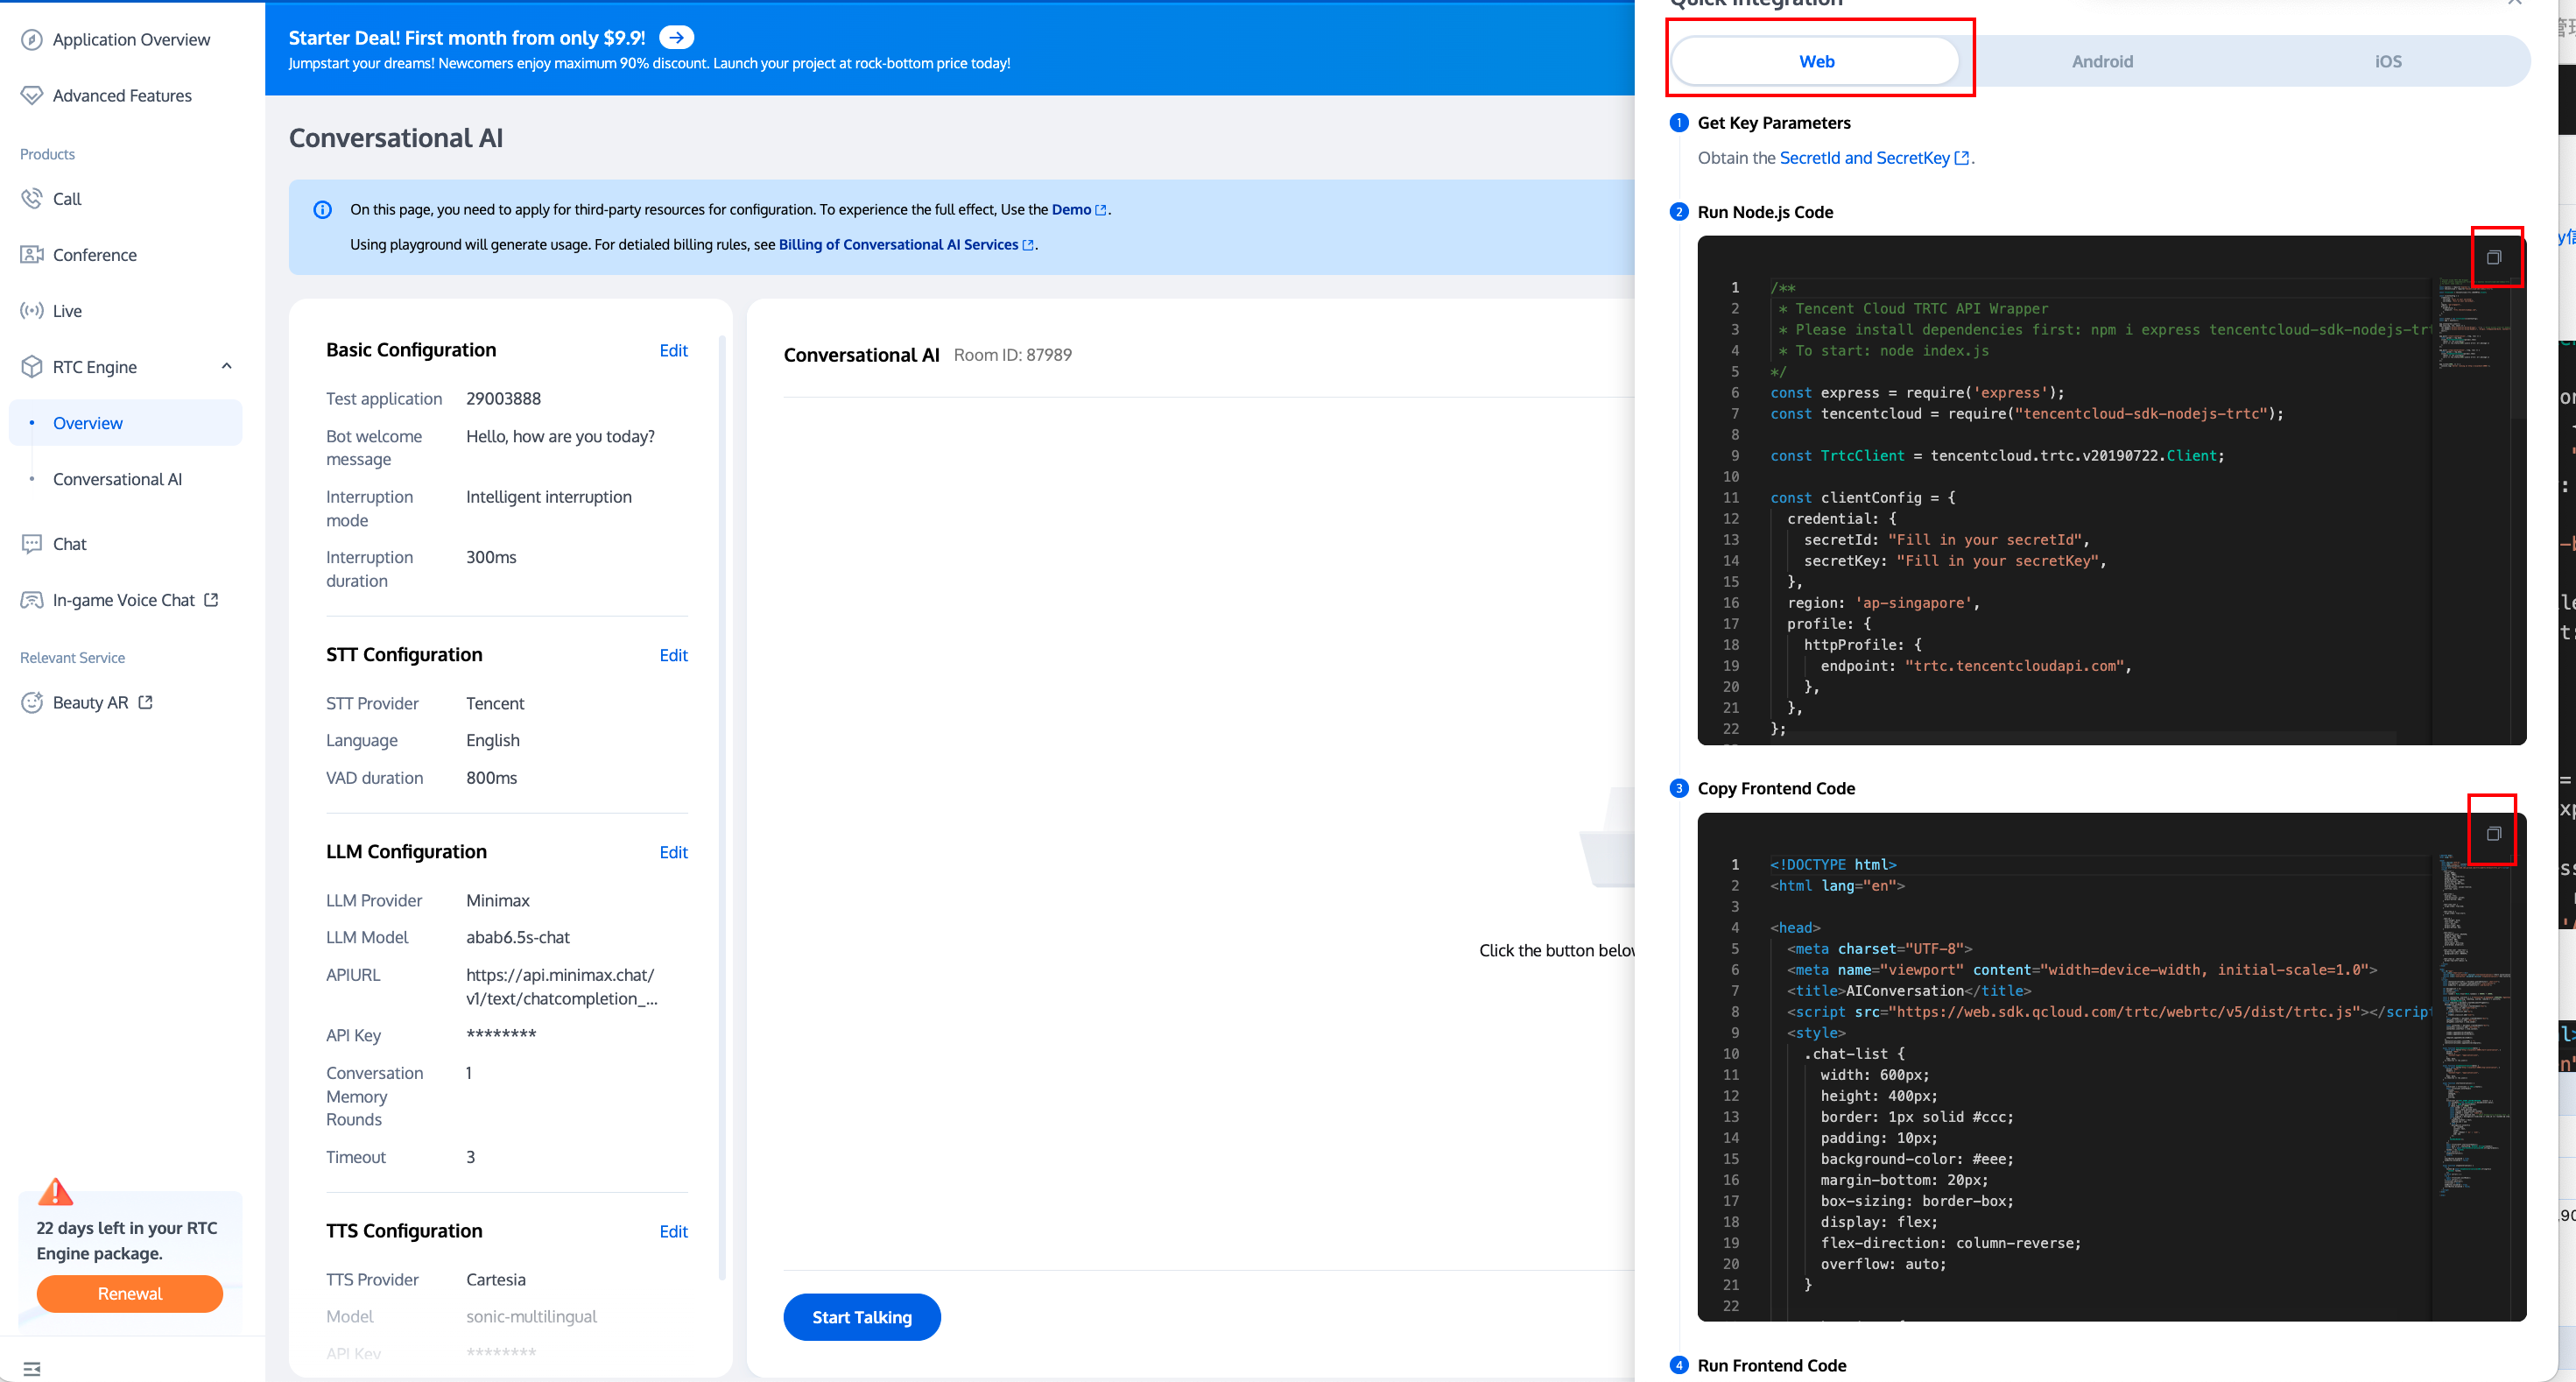Click the configuration panel vertical scrollbar
2576x1382 pixels.
click(722, 808)
